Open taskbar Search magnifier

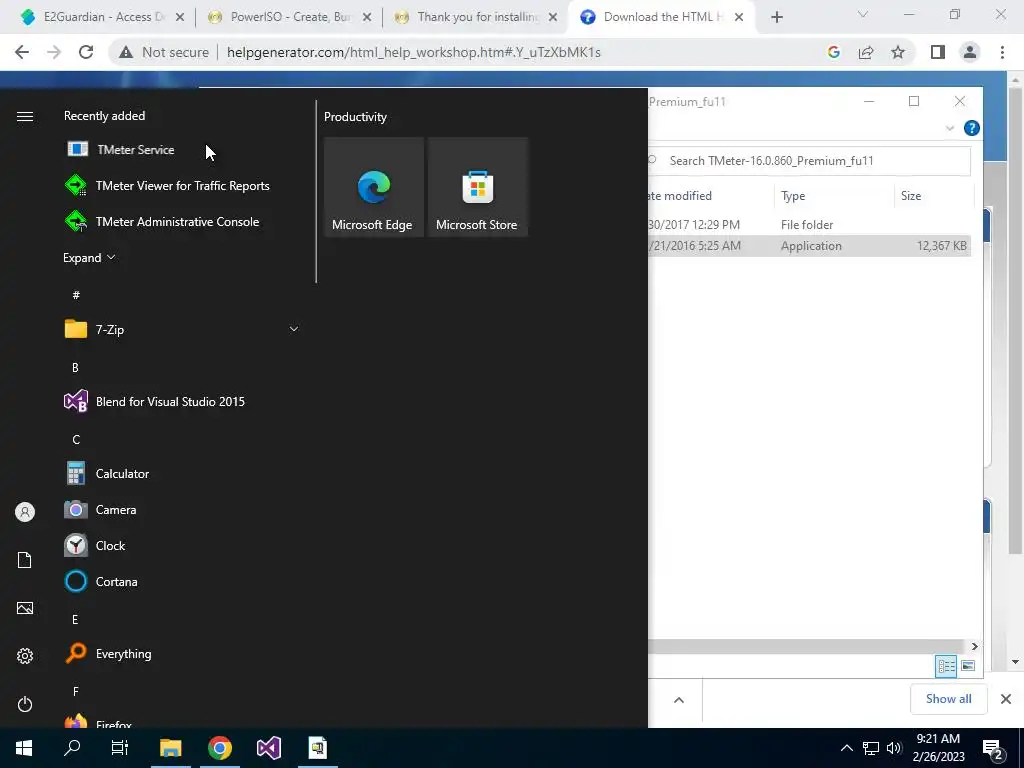pyautogui.click(x=72, y=748)
